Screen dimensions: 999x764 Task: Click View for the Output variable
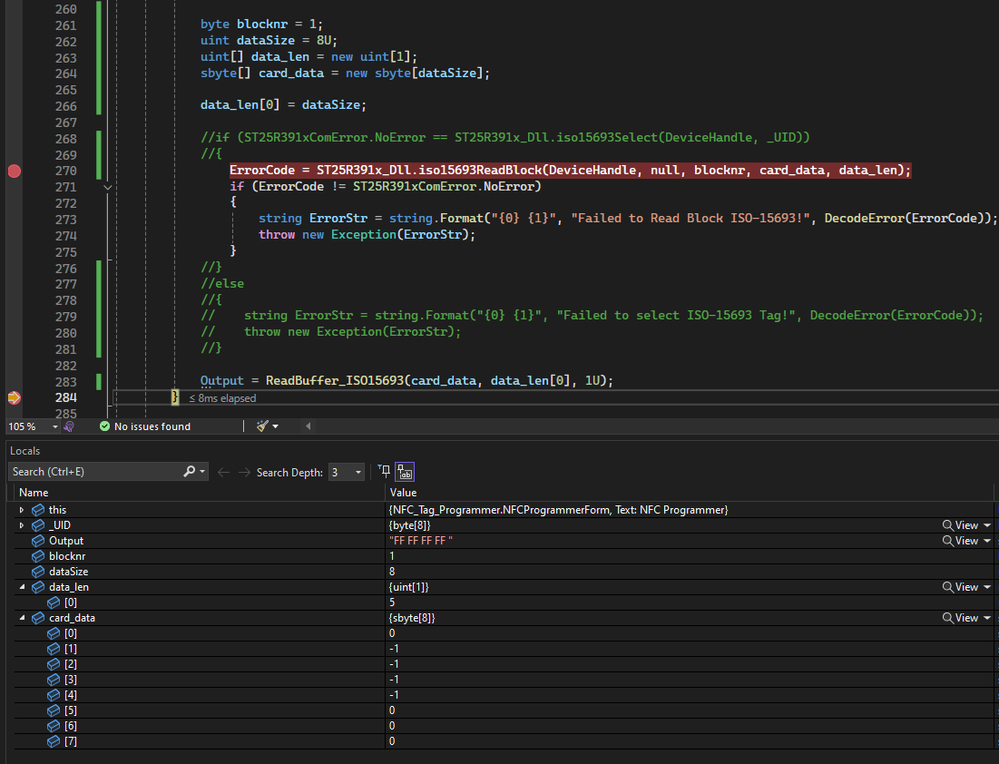pyautogui.click(x=966, y=541)
